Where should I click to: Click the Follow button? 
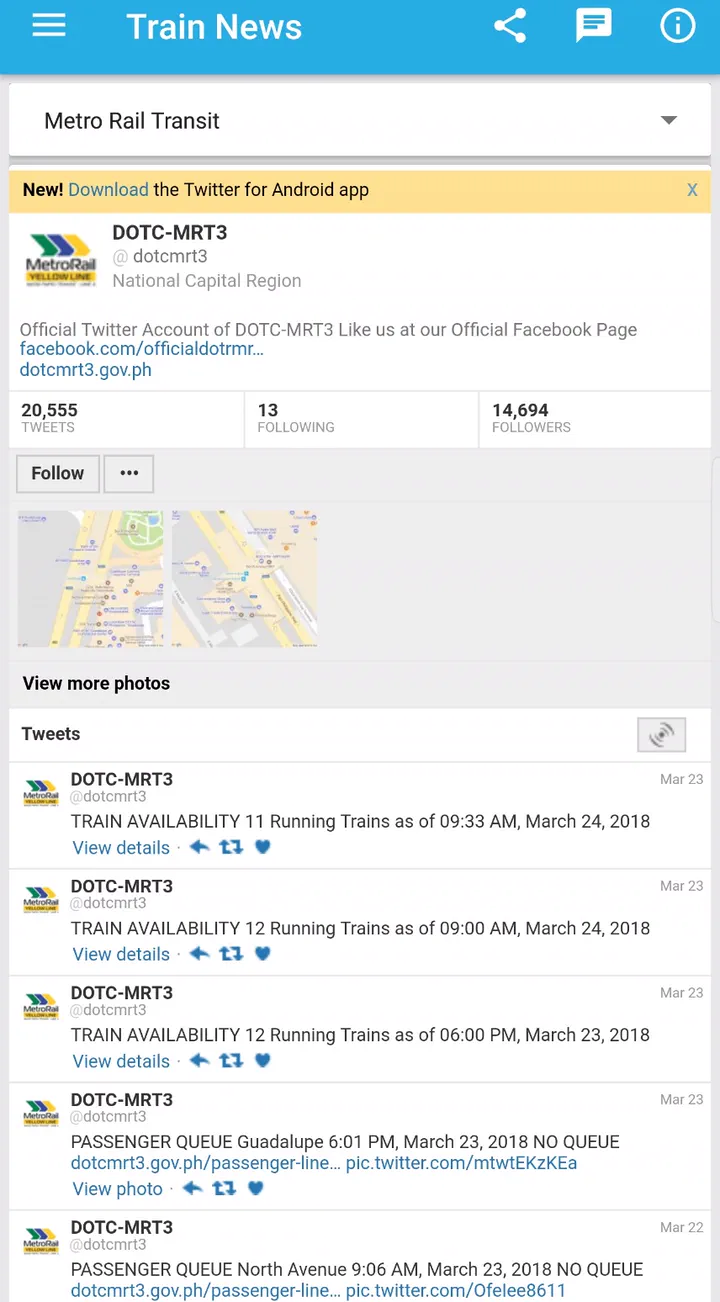pos(58,474)
